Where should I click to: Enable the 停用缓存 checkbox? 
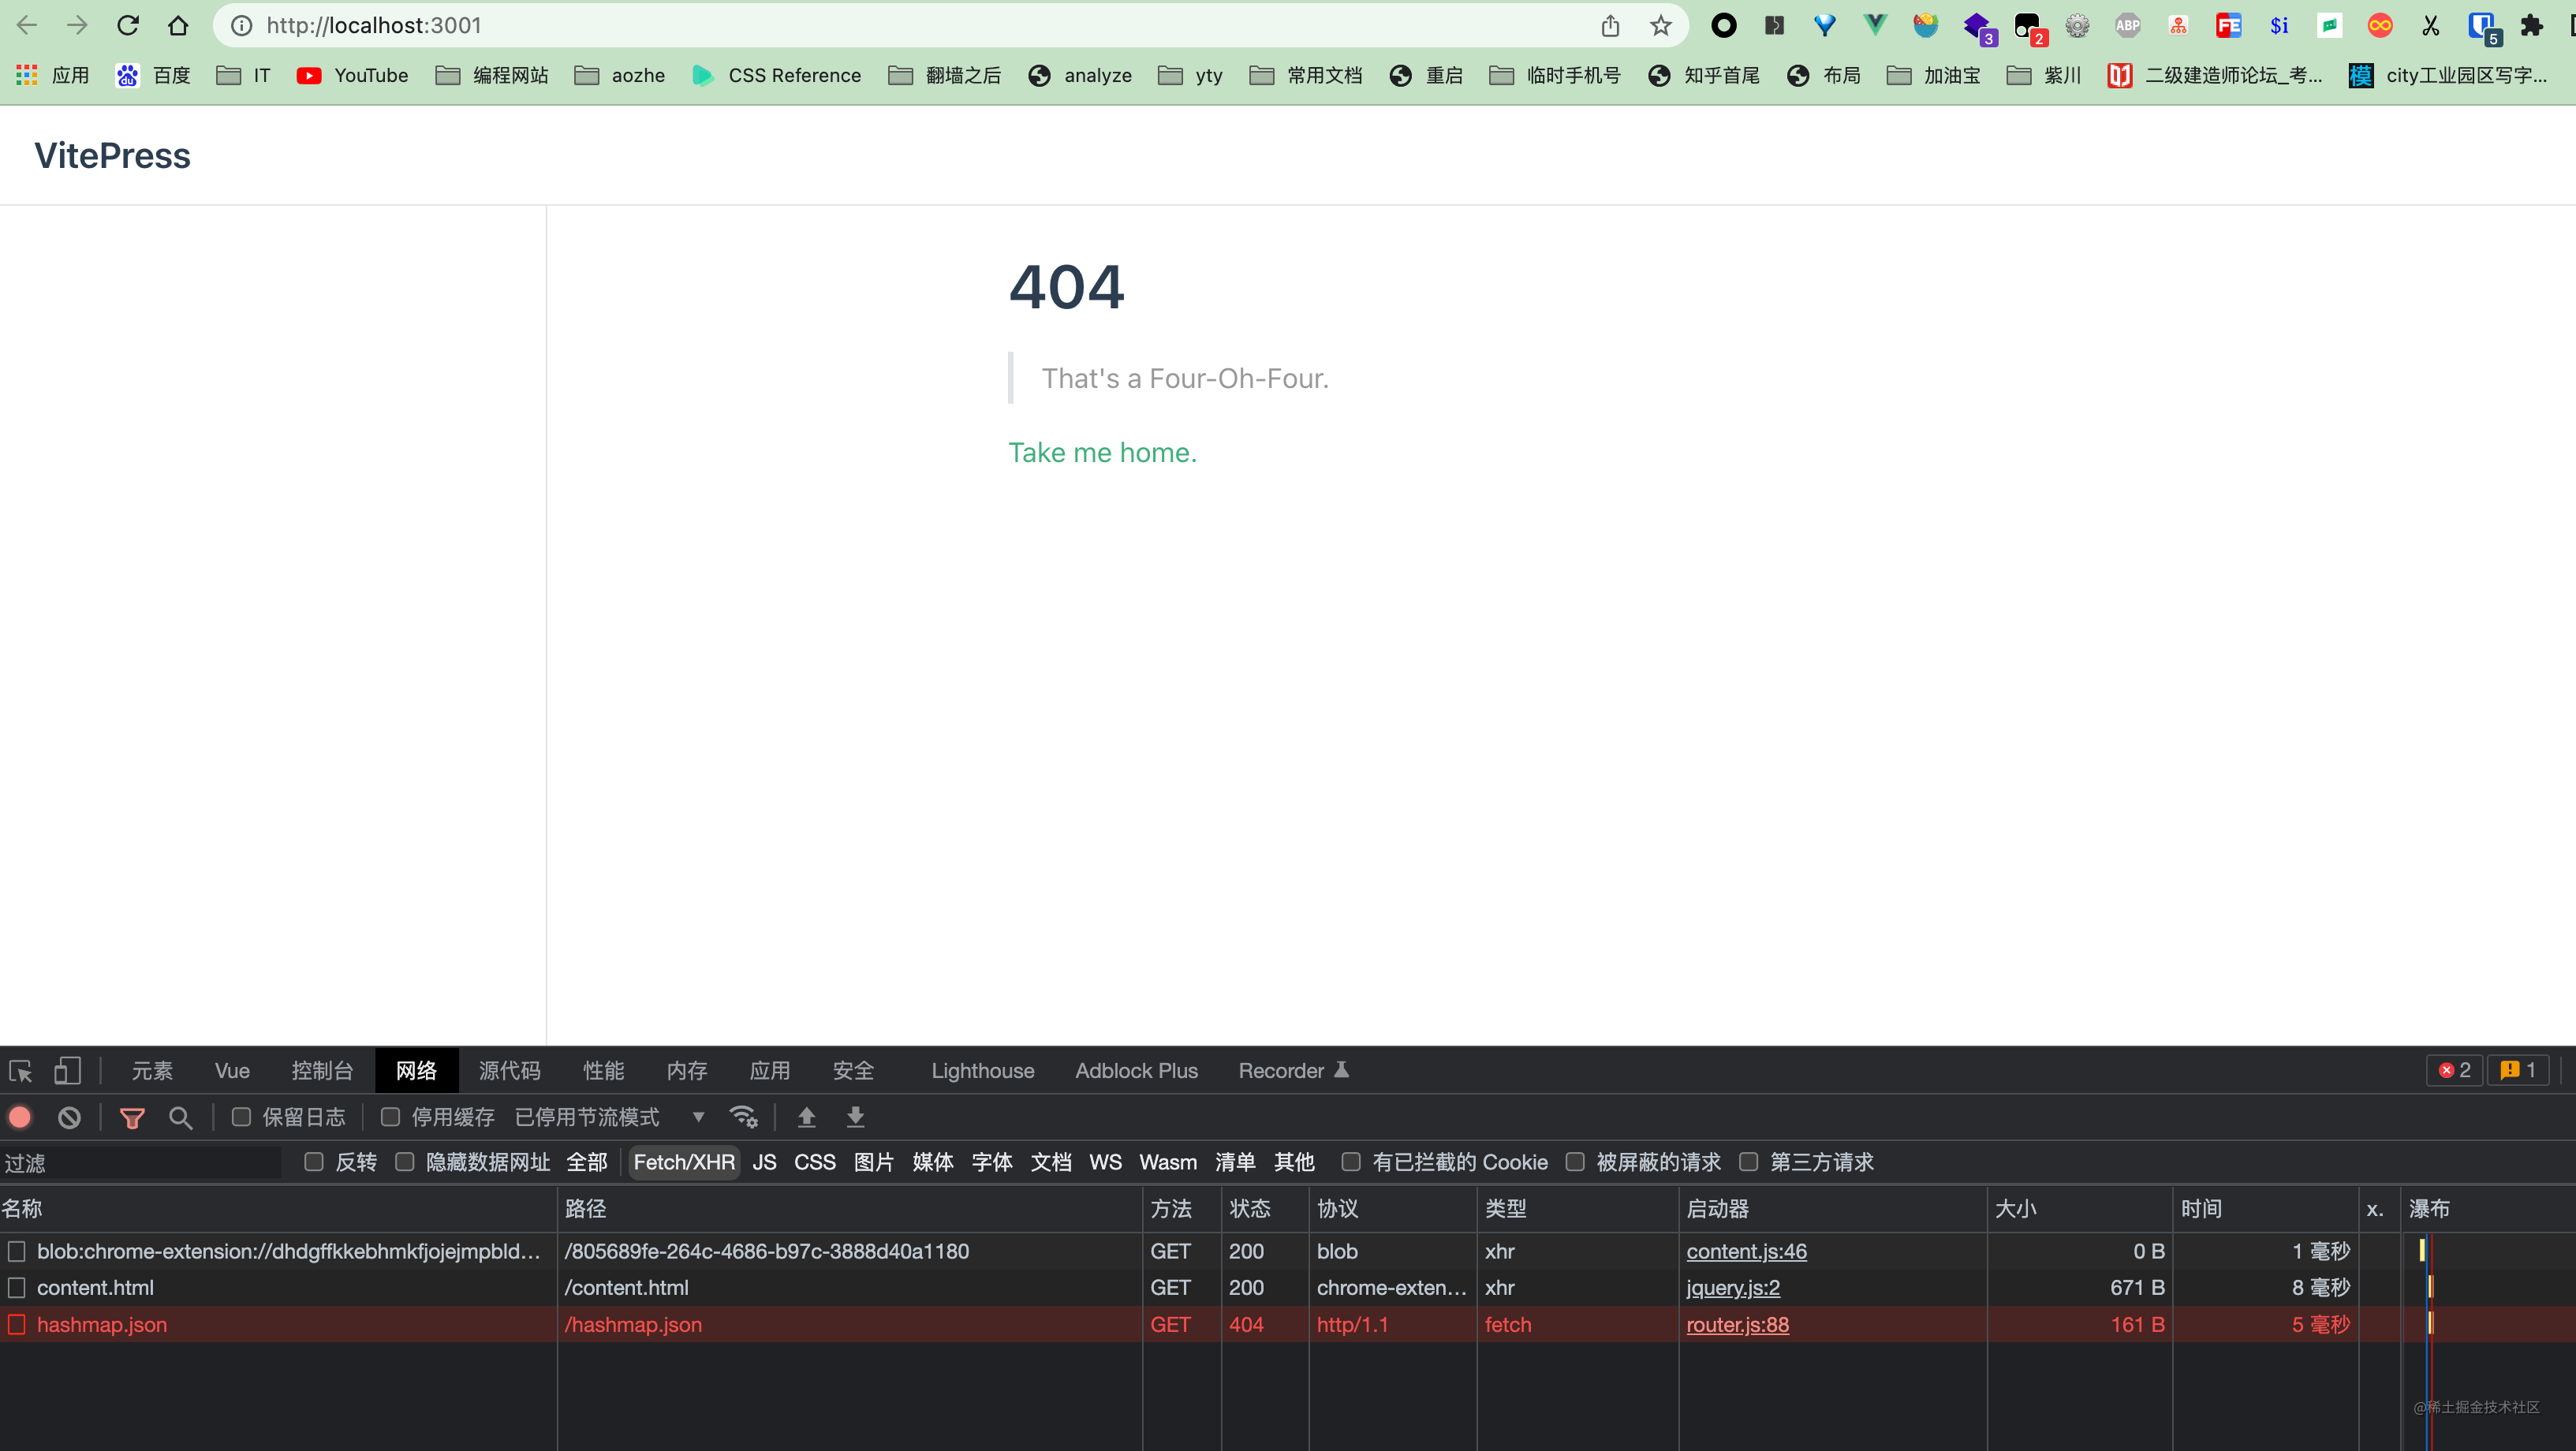coord(391,1117)
